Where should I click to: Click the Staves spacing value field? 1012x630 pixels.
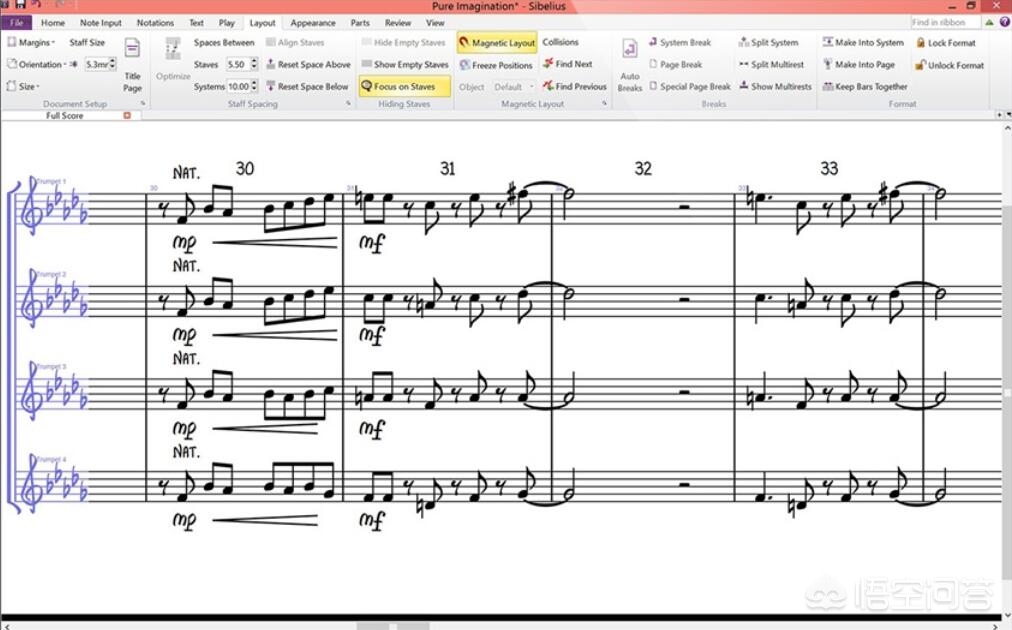click(x=237, y=65)
